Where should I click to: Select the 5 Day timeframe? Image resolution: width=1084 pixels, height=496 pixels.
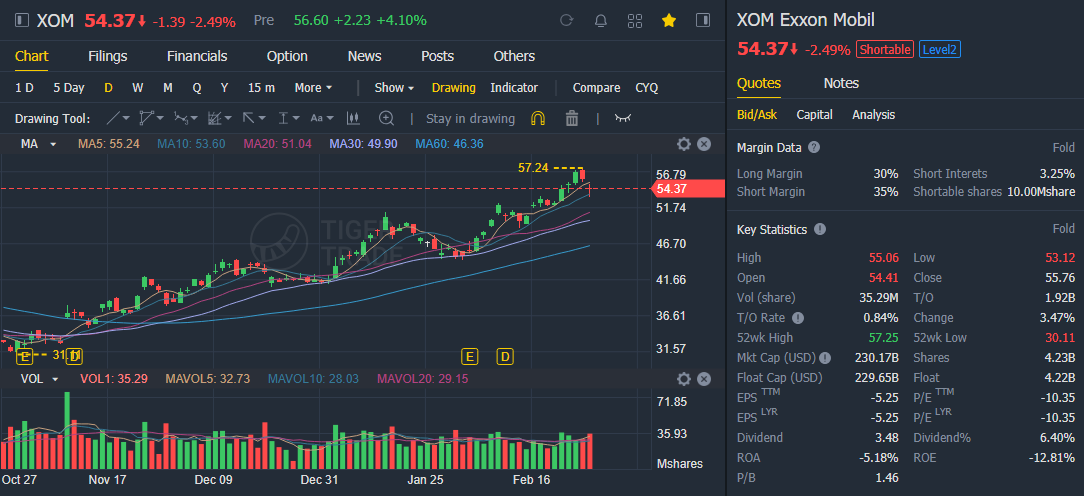pyautogui.click(x=68, y=88)
